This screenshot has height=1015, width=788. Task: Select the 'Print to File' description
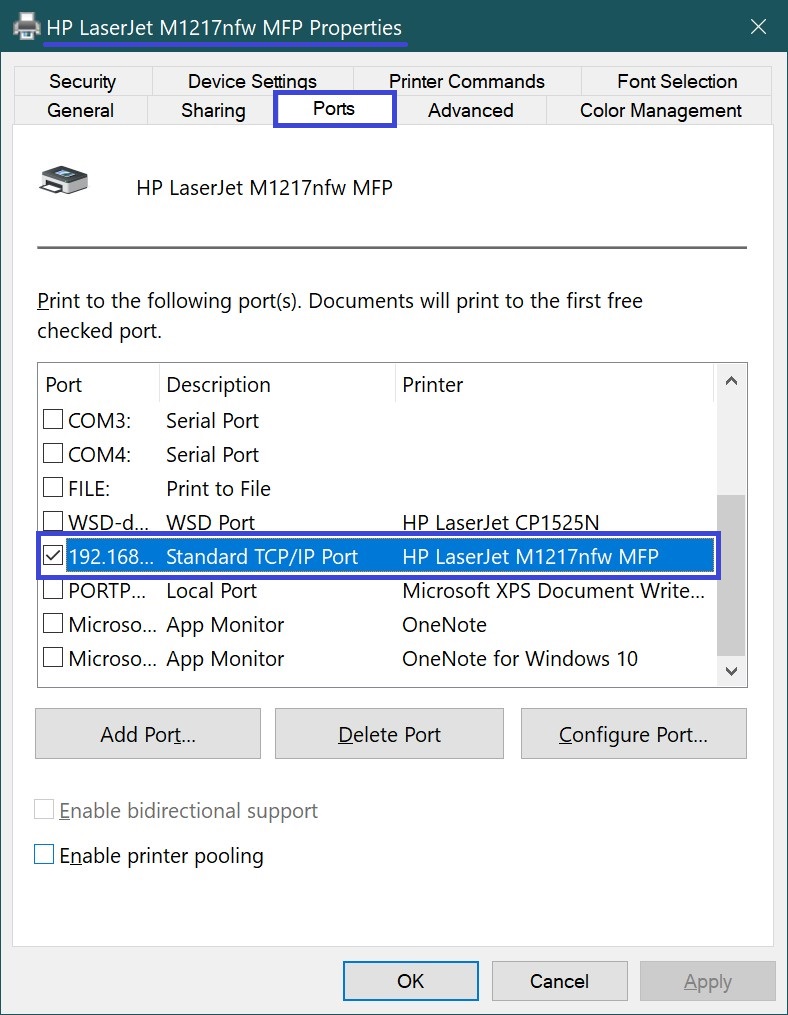(x=218, y=489)
